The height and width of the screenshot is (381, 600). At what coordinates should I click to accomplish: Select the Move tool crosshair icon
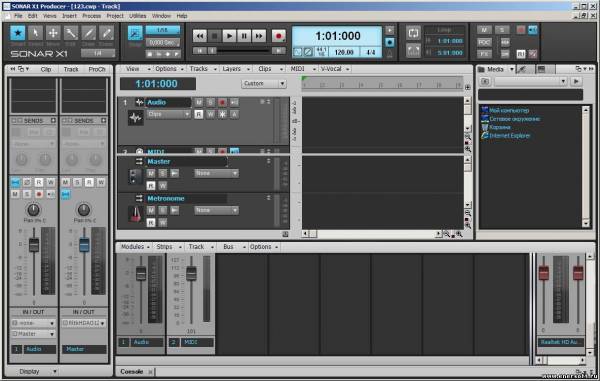tap(53, 33)
